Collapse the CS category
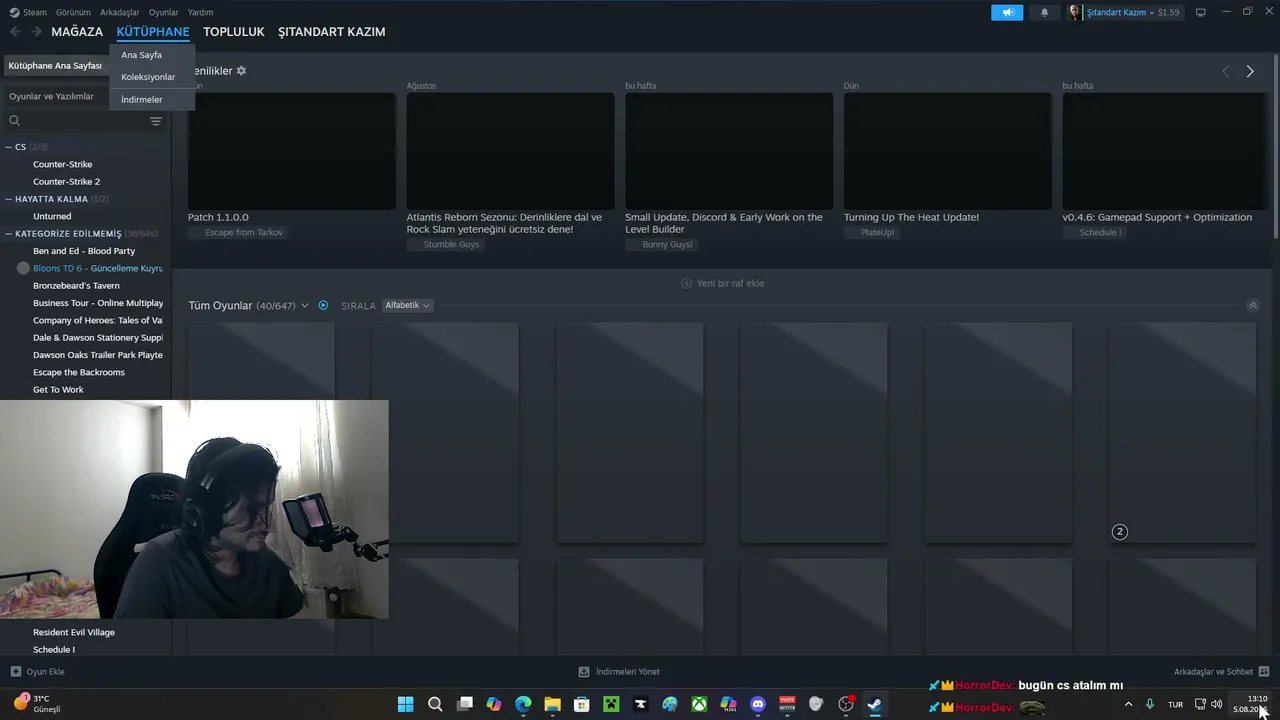 (9, 147)
